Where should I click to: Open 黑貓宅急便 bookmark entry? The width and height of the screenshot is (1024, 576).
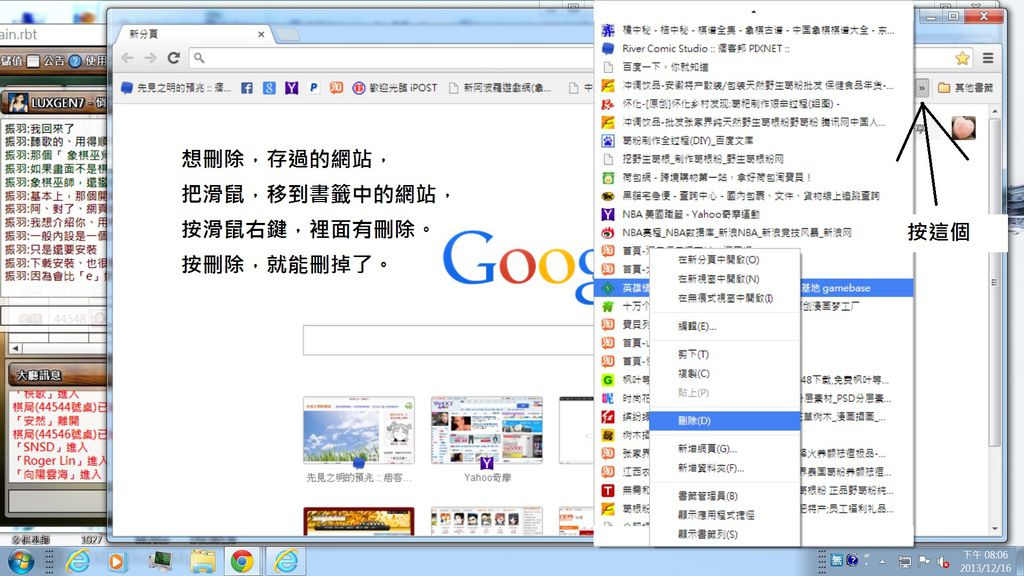[x=754, y=196]
